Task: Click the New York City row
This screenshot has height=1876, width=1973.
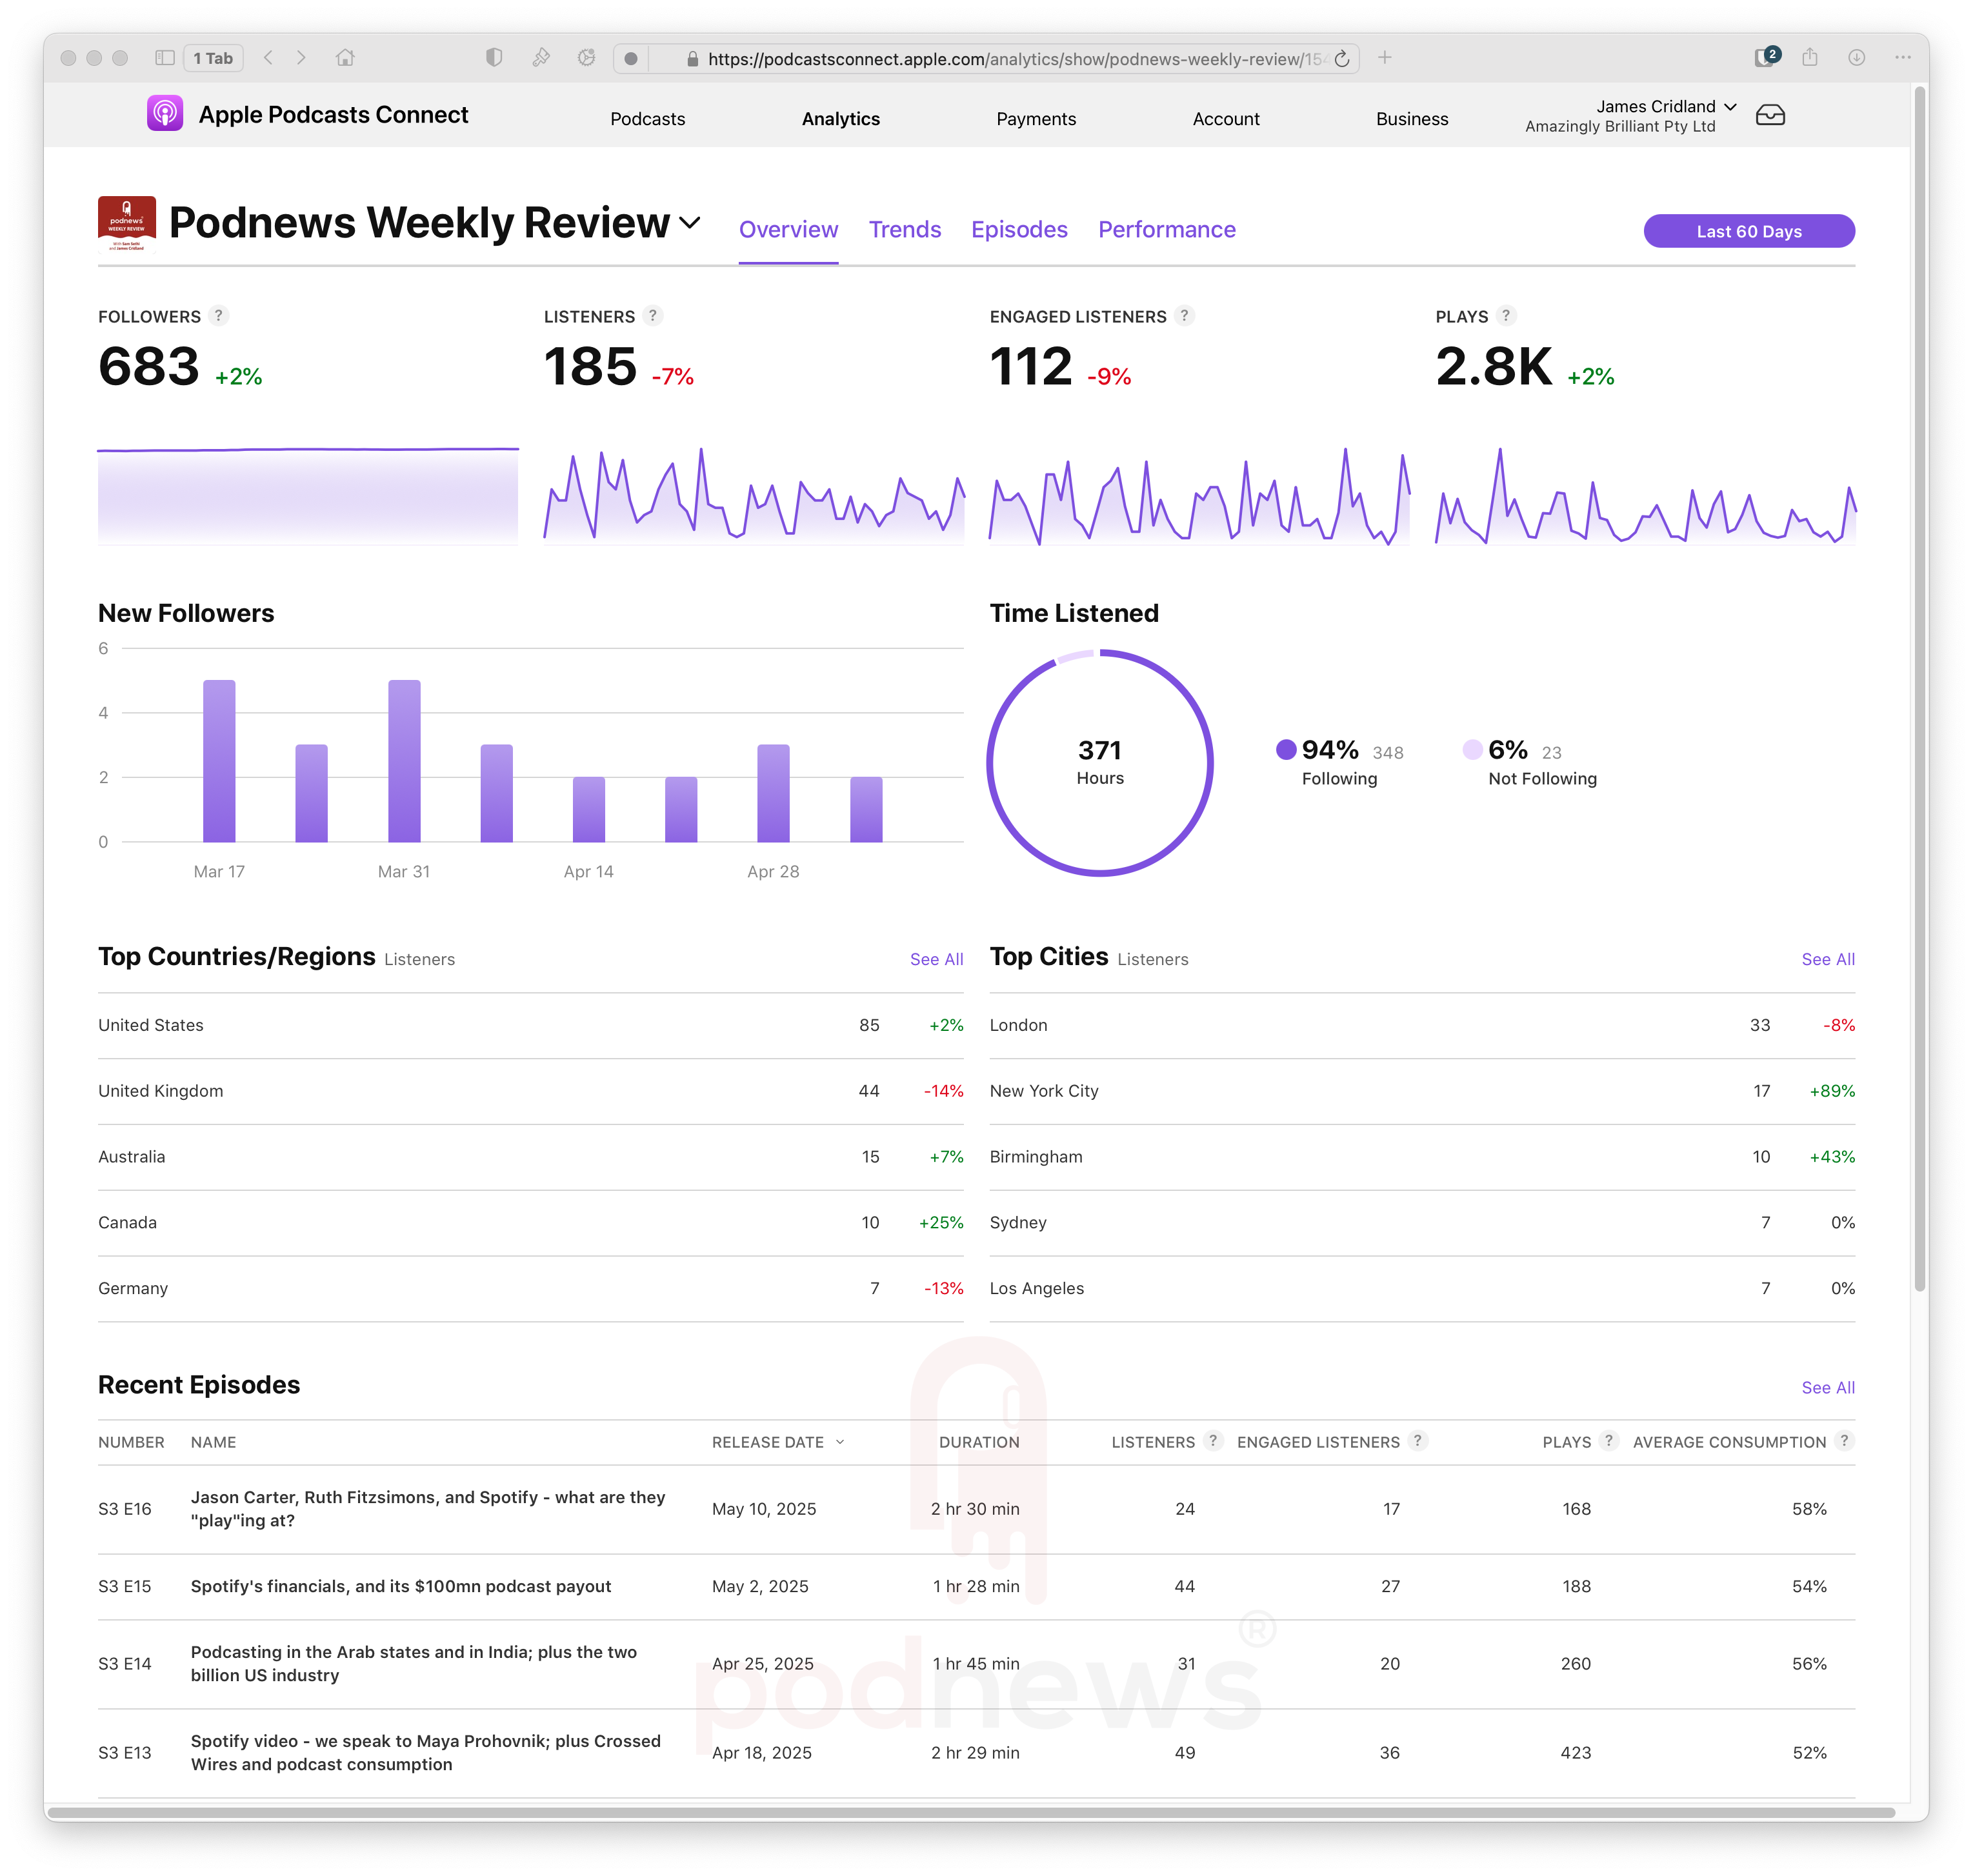Action: (x=1422, y=1091)
